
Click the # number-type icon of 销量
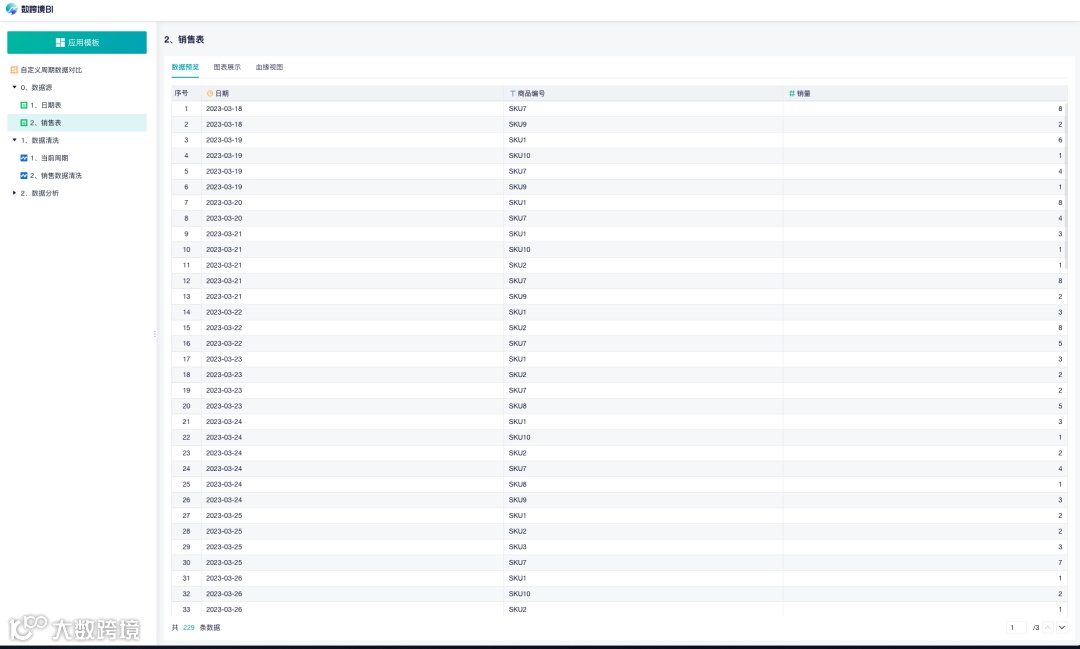click(792, 93)
